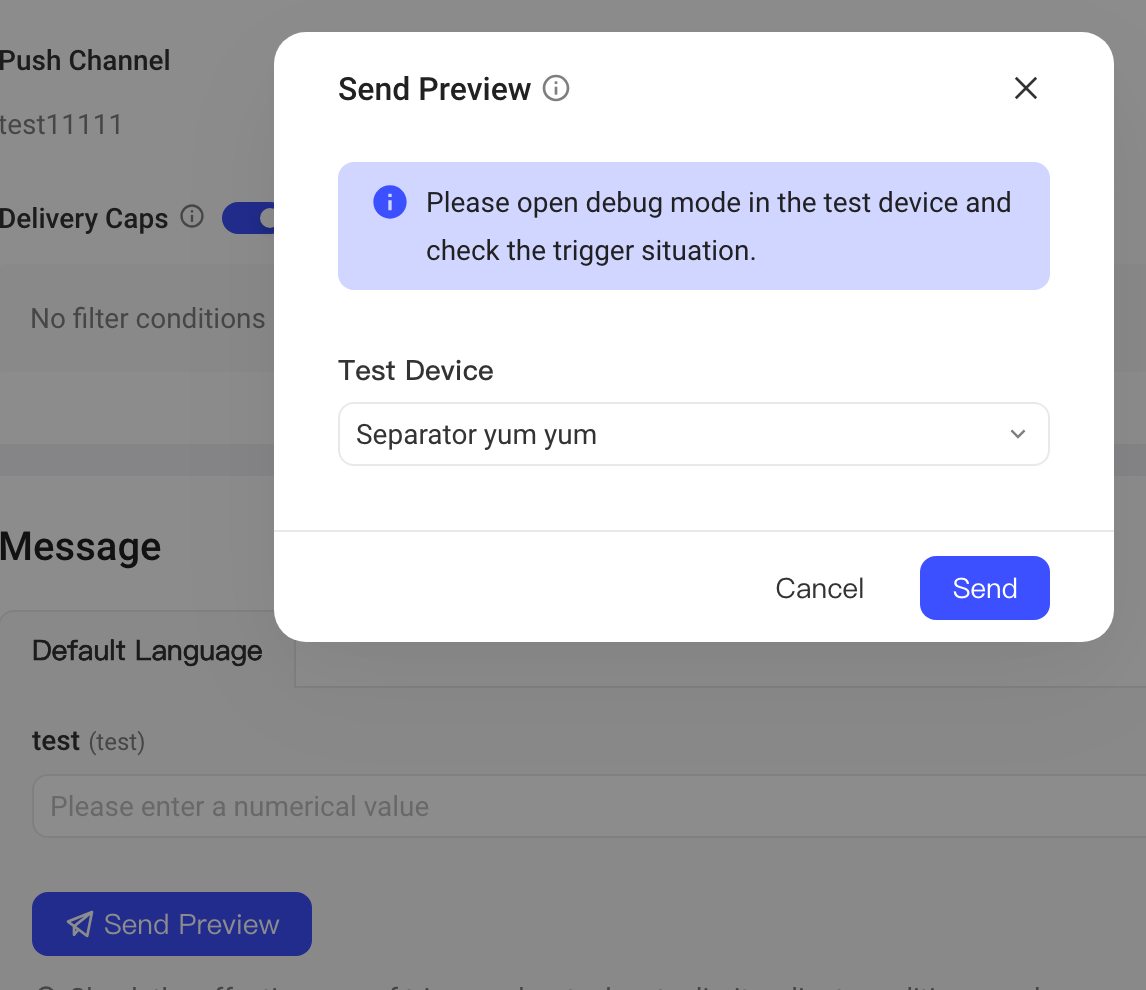Open the Test Device dropdown
Screen dimensions: 1146x990
pyautogui.click(x=694, y=434)
